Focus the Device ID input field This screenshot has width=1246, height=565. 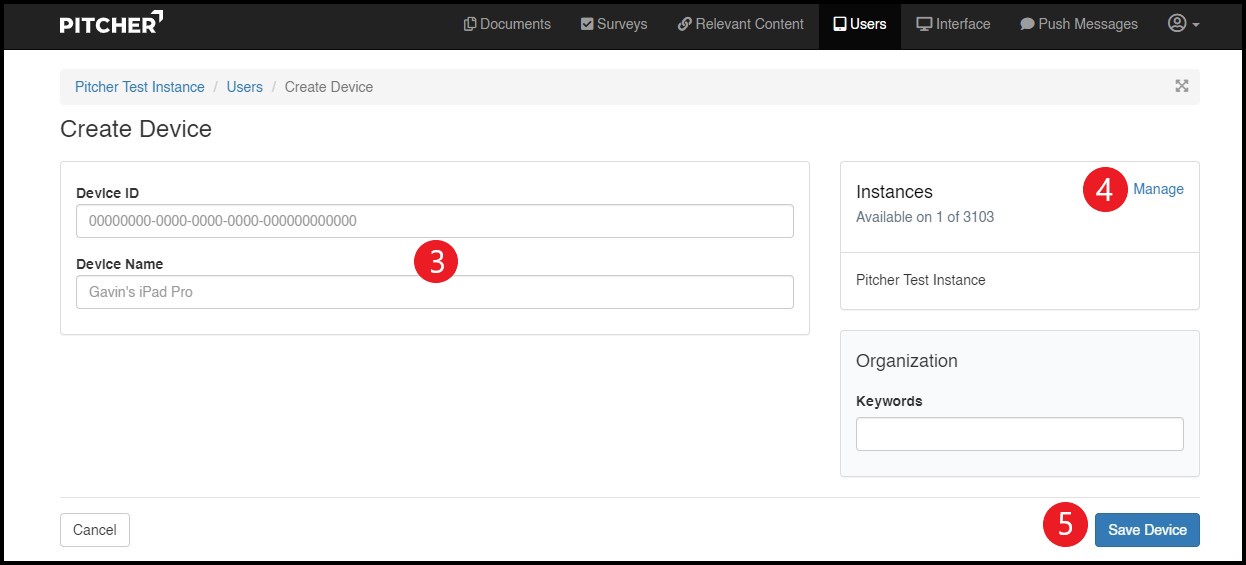[434, 221]
